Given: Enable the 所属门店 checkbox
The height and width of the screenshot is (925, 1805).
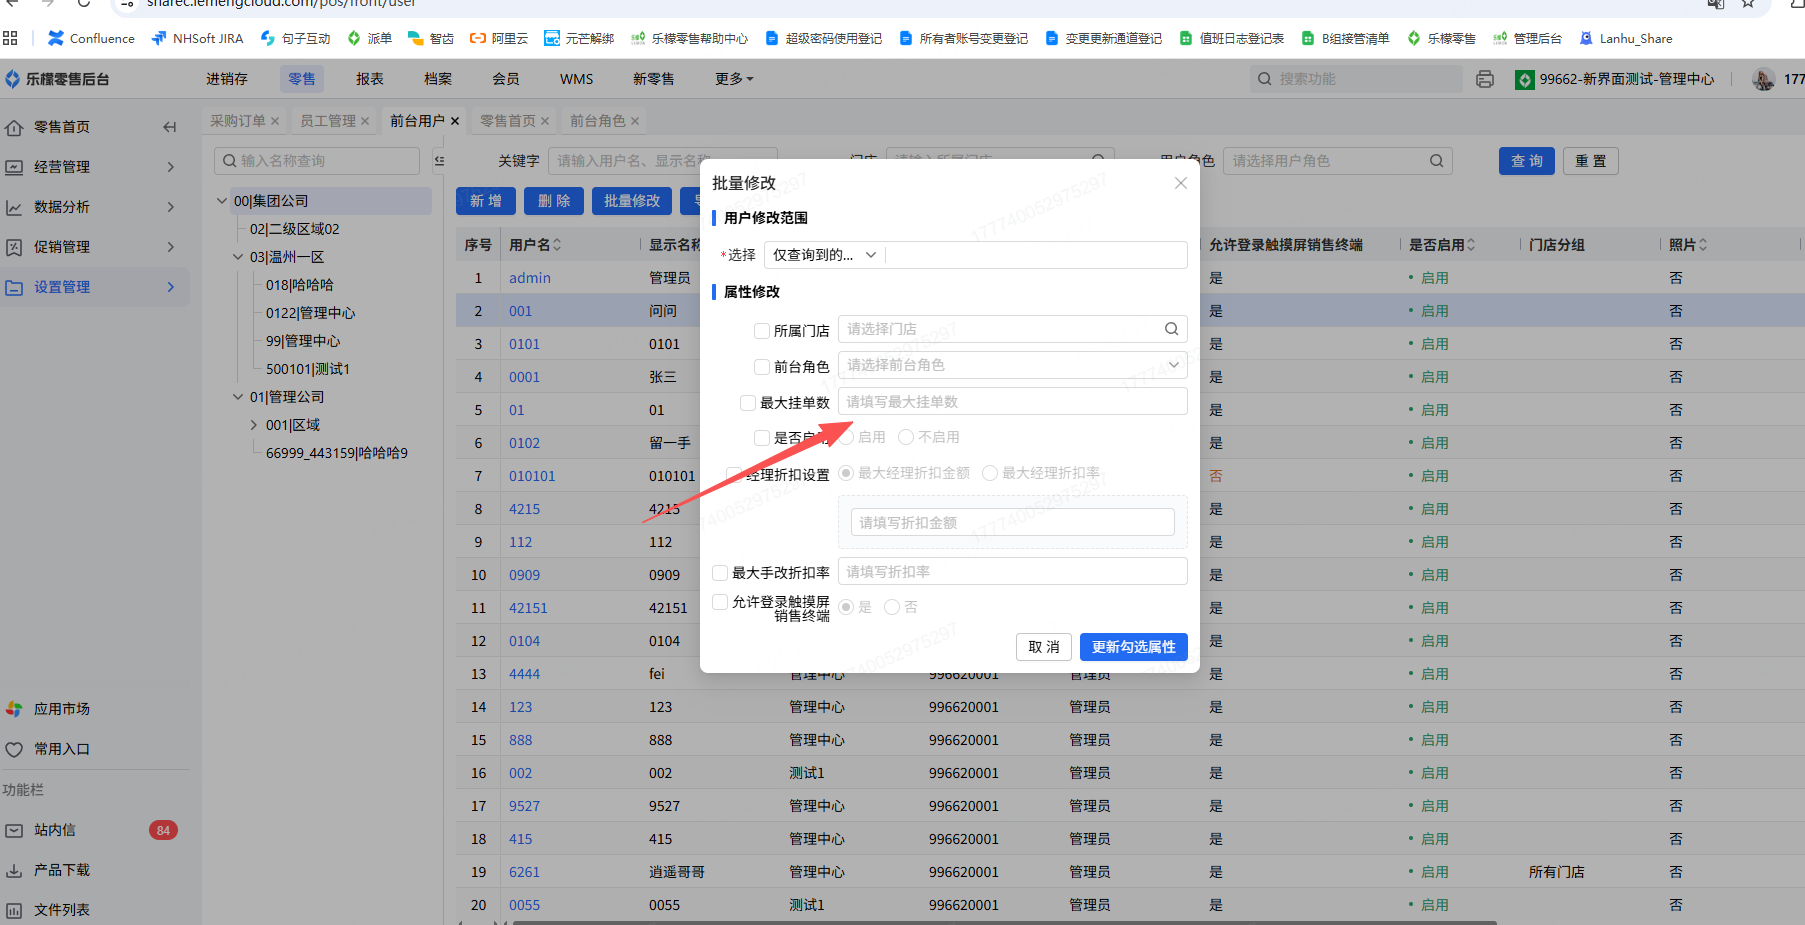Looking at the screenshot, I should pyautogui.click(x=762, y=331).
